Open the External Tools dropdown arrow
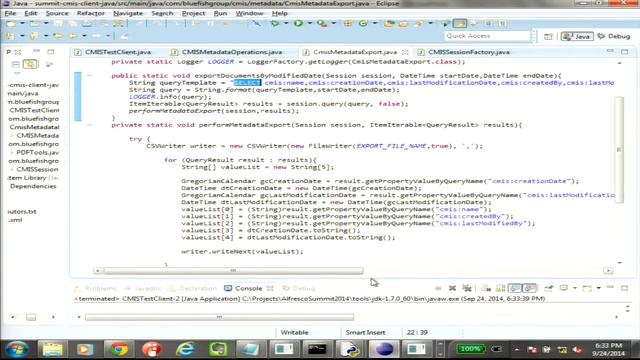 click(333, 23)
